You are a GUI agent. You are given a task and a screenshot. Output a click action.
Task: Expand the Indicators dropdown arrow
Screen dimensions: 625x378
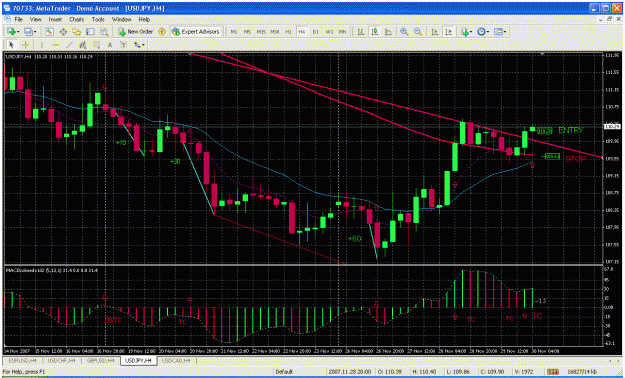point(471,32)
